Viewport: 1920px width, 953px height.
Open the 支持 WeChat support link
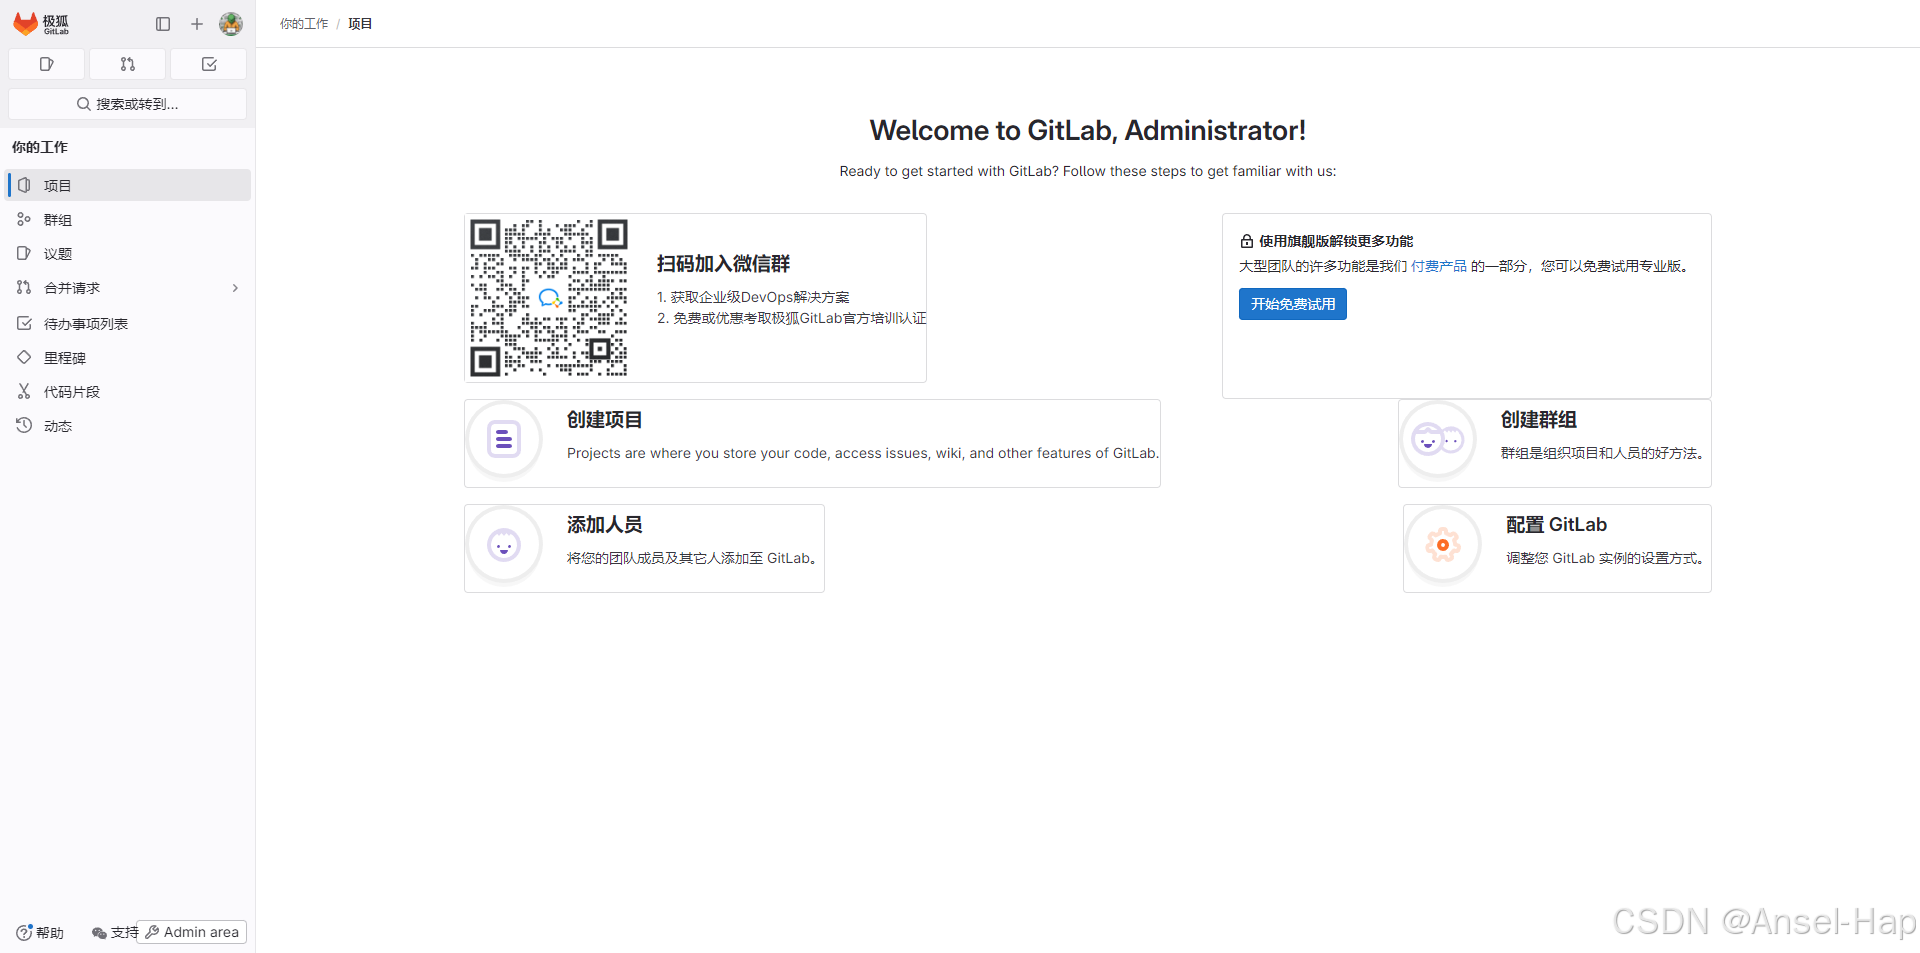(x=115, y=932)
